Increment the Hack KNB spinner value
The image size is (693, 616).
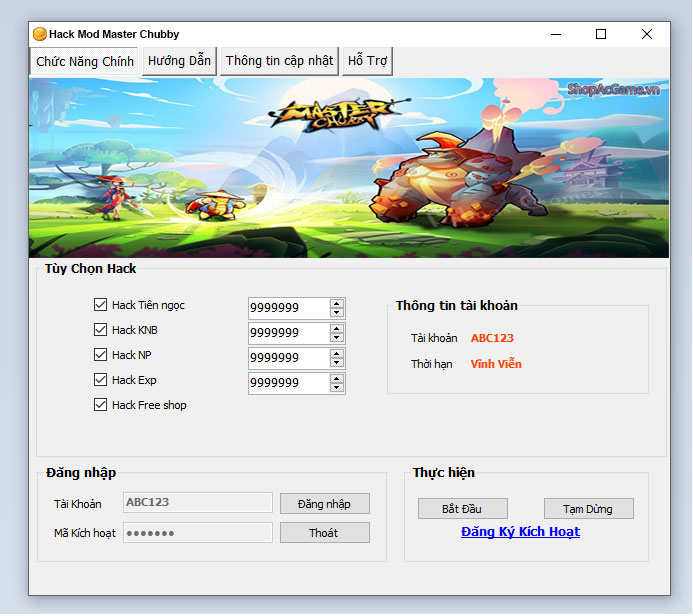pos(337,329)
